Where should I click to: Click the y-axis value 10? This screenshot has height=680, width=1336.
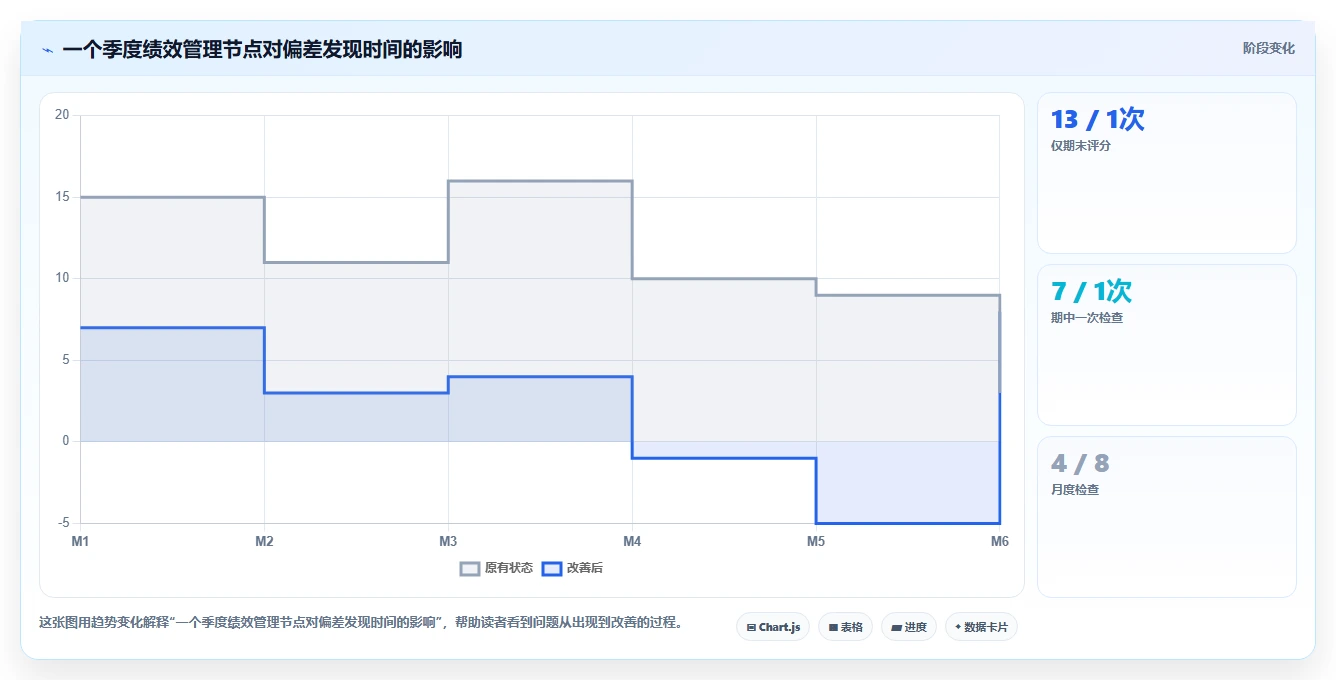(62, 278)
